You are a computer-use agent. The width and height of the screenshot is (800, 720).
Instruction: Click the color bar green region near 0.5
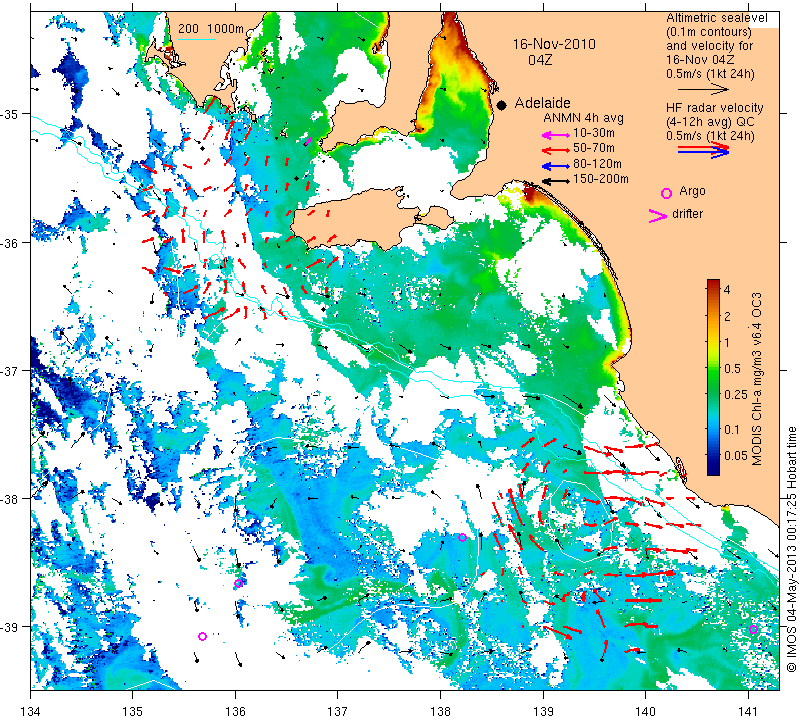pyautogui.click(x=713, y=368)
